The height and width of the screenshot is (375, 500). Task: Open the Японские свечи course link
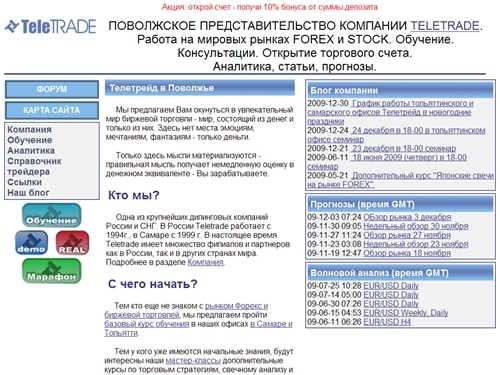pyautogui.click(x=400, y=180)
